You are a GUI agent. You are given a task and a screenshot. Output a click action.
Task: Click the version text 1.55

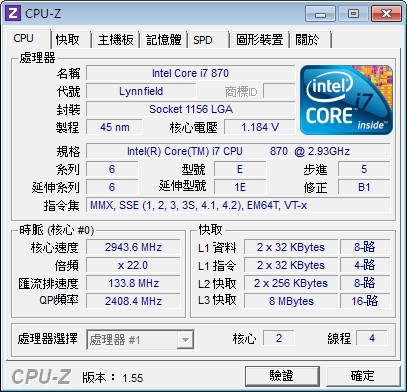click(132, 378)
